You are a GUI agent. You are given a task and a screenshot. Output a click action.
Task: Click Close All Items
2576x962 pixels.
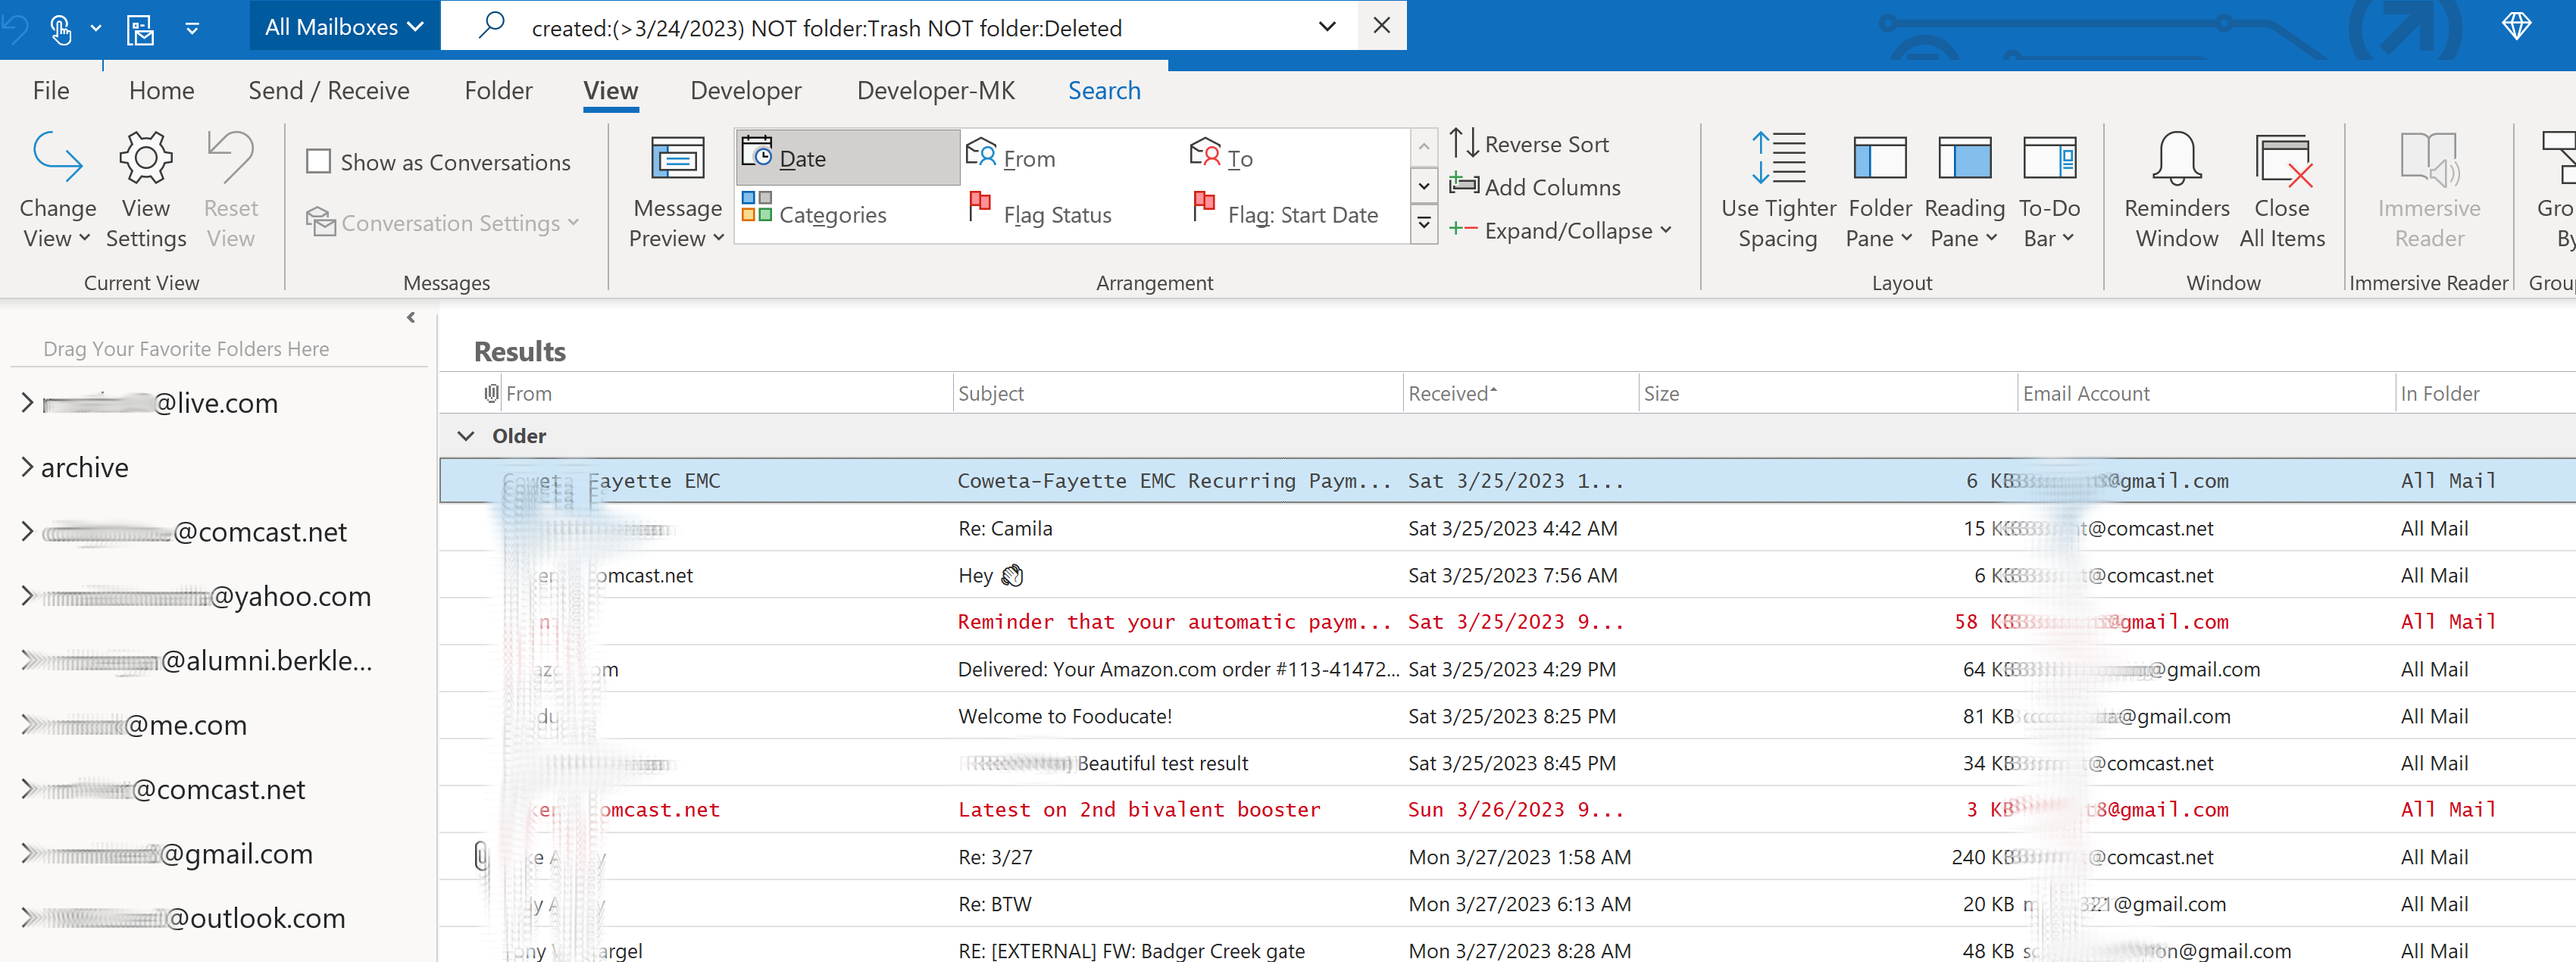(x=2282, y=190)
